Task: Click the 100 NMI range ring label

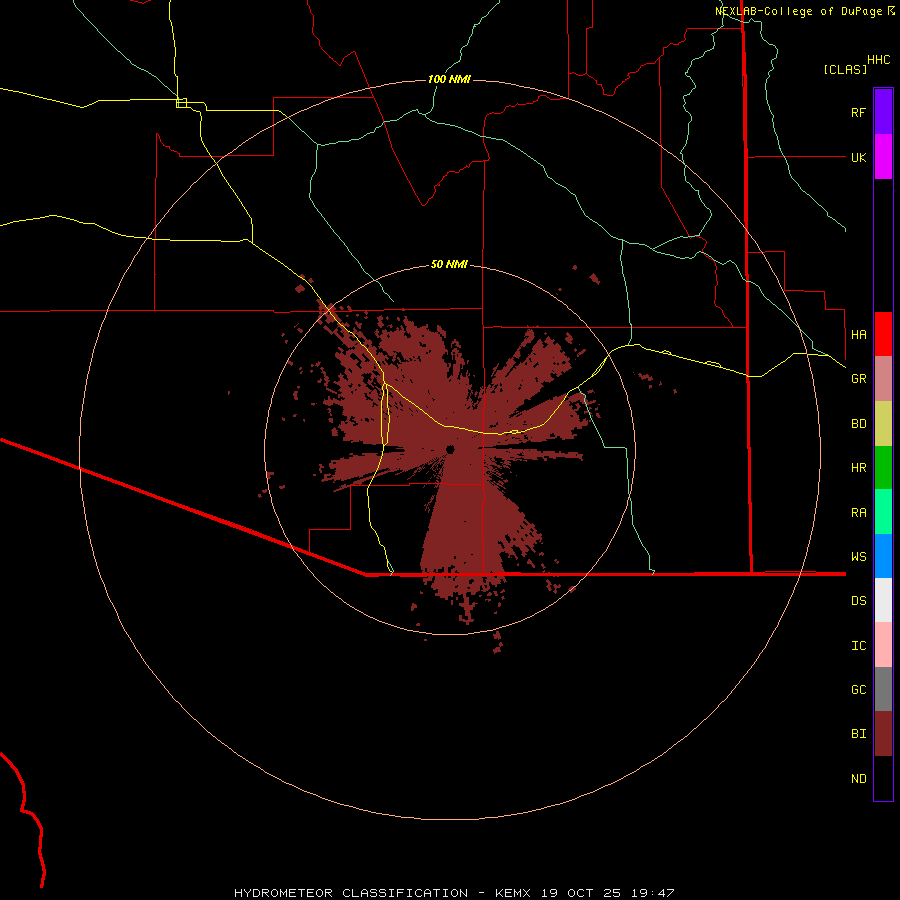Action: (x=449, y=79)
